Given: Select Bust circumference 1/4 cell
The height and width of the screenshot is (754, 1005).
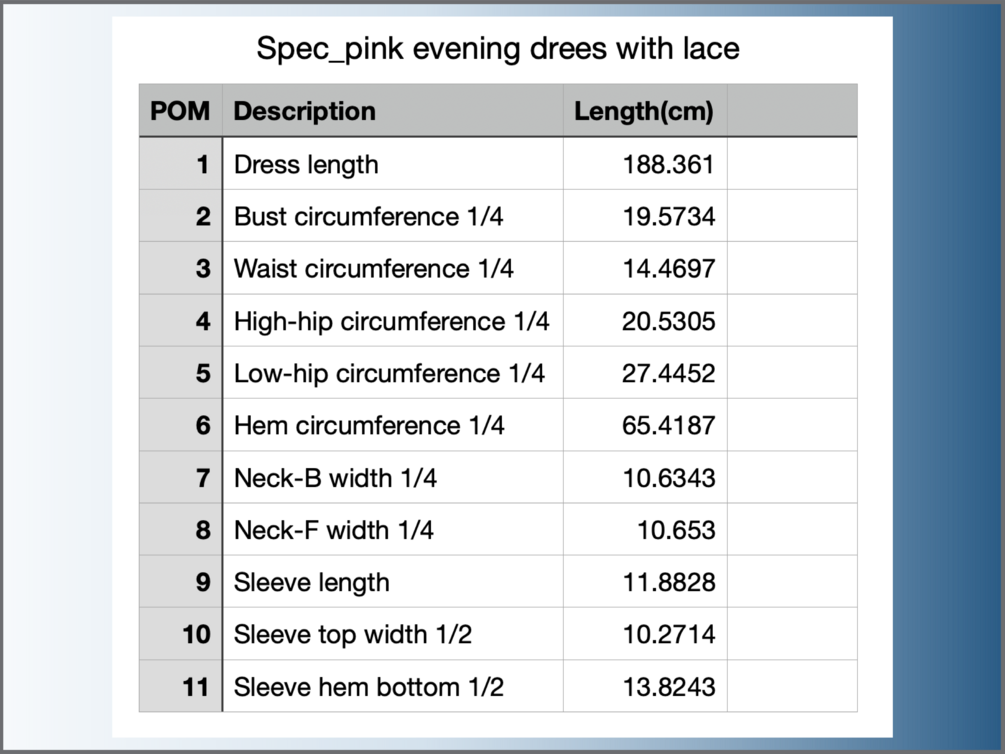Looking at the screenshot, I should pyautogui.click(x=393, y=216).
